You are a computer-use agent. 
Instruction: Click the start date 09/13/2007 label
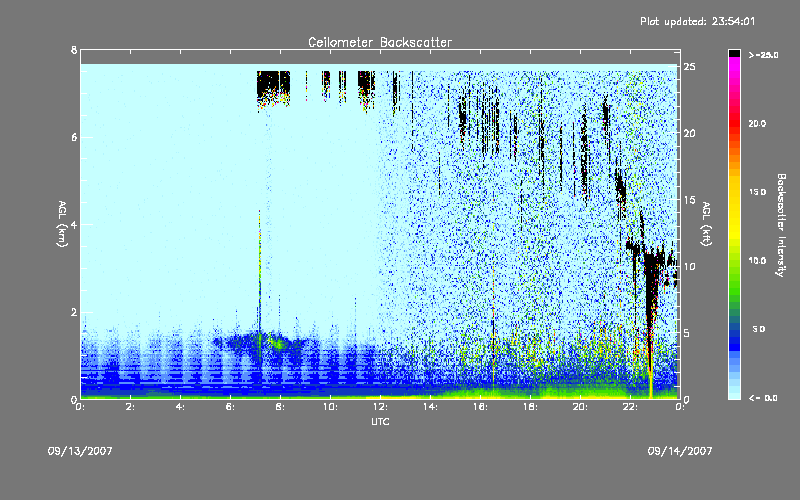(80, 451)
